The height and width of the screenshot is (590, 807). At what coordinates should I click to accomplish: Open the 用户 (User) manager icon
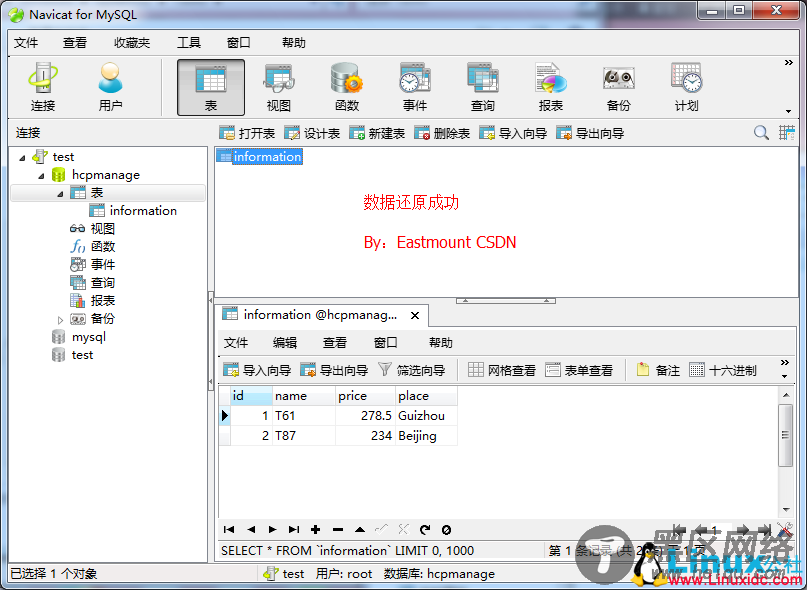110,87
